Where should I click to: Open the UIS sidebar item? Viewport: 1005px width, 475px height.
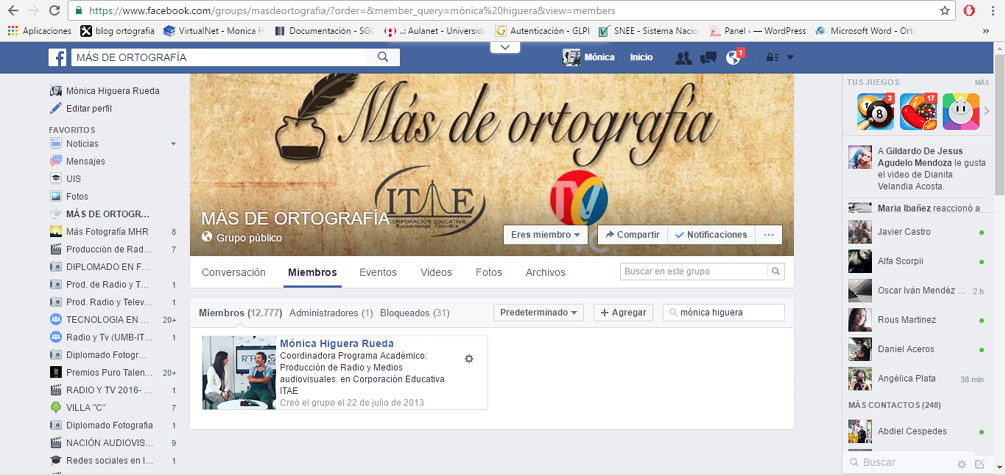pyautogui.click(x=73, y=179)
